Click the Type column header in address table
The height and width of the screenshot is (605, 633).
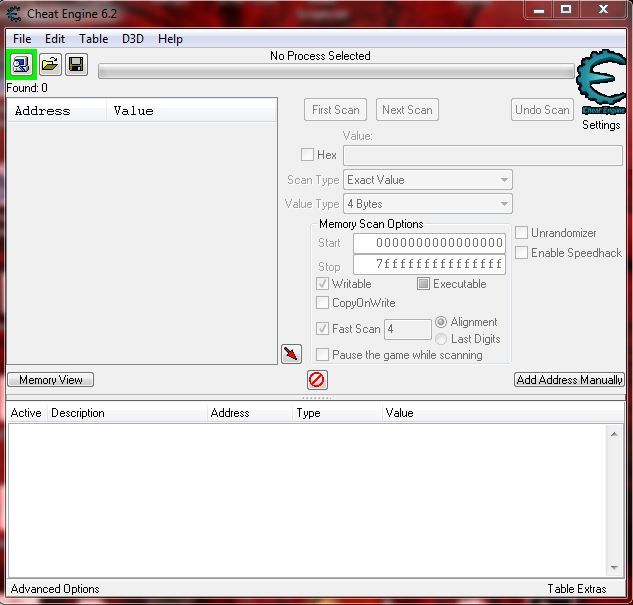coord(337,413)
